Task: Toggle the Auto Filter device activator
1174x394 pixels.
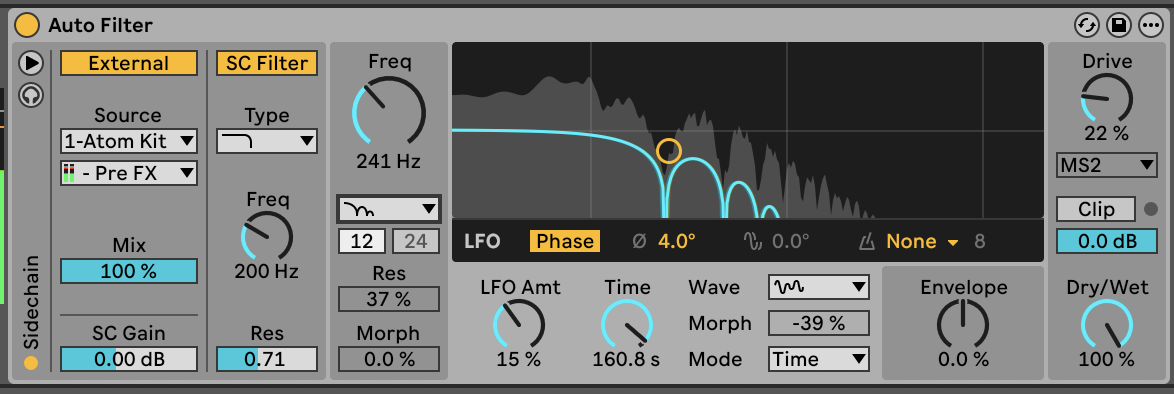Action: (x=26, y=25)
